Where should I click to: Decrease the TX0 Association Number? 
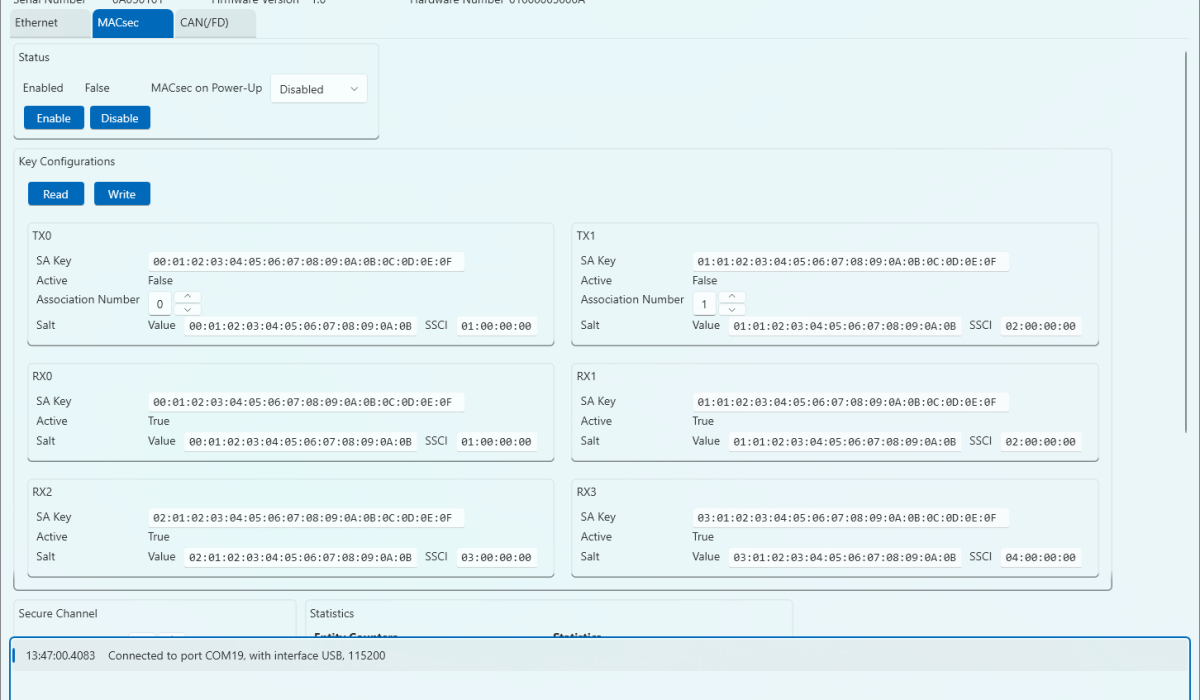click(x=188, y=309)
